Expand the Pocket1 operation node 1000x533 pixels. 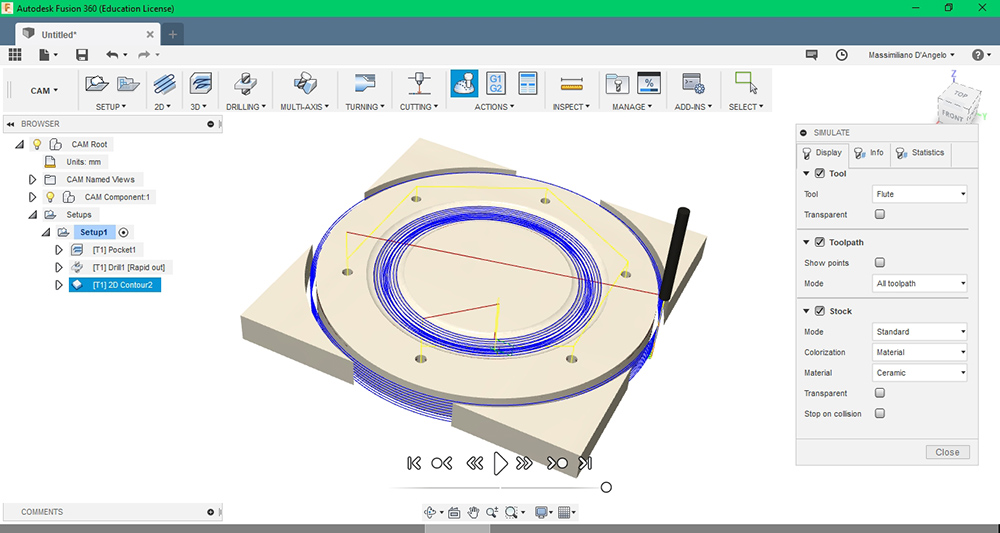pos(59,250)
